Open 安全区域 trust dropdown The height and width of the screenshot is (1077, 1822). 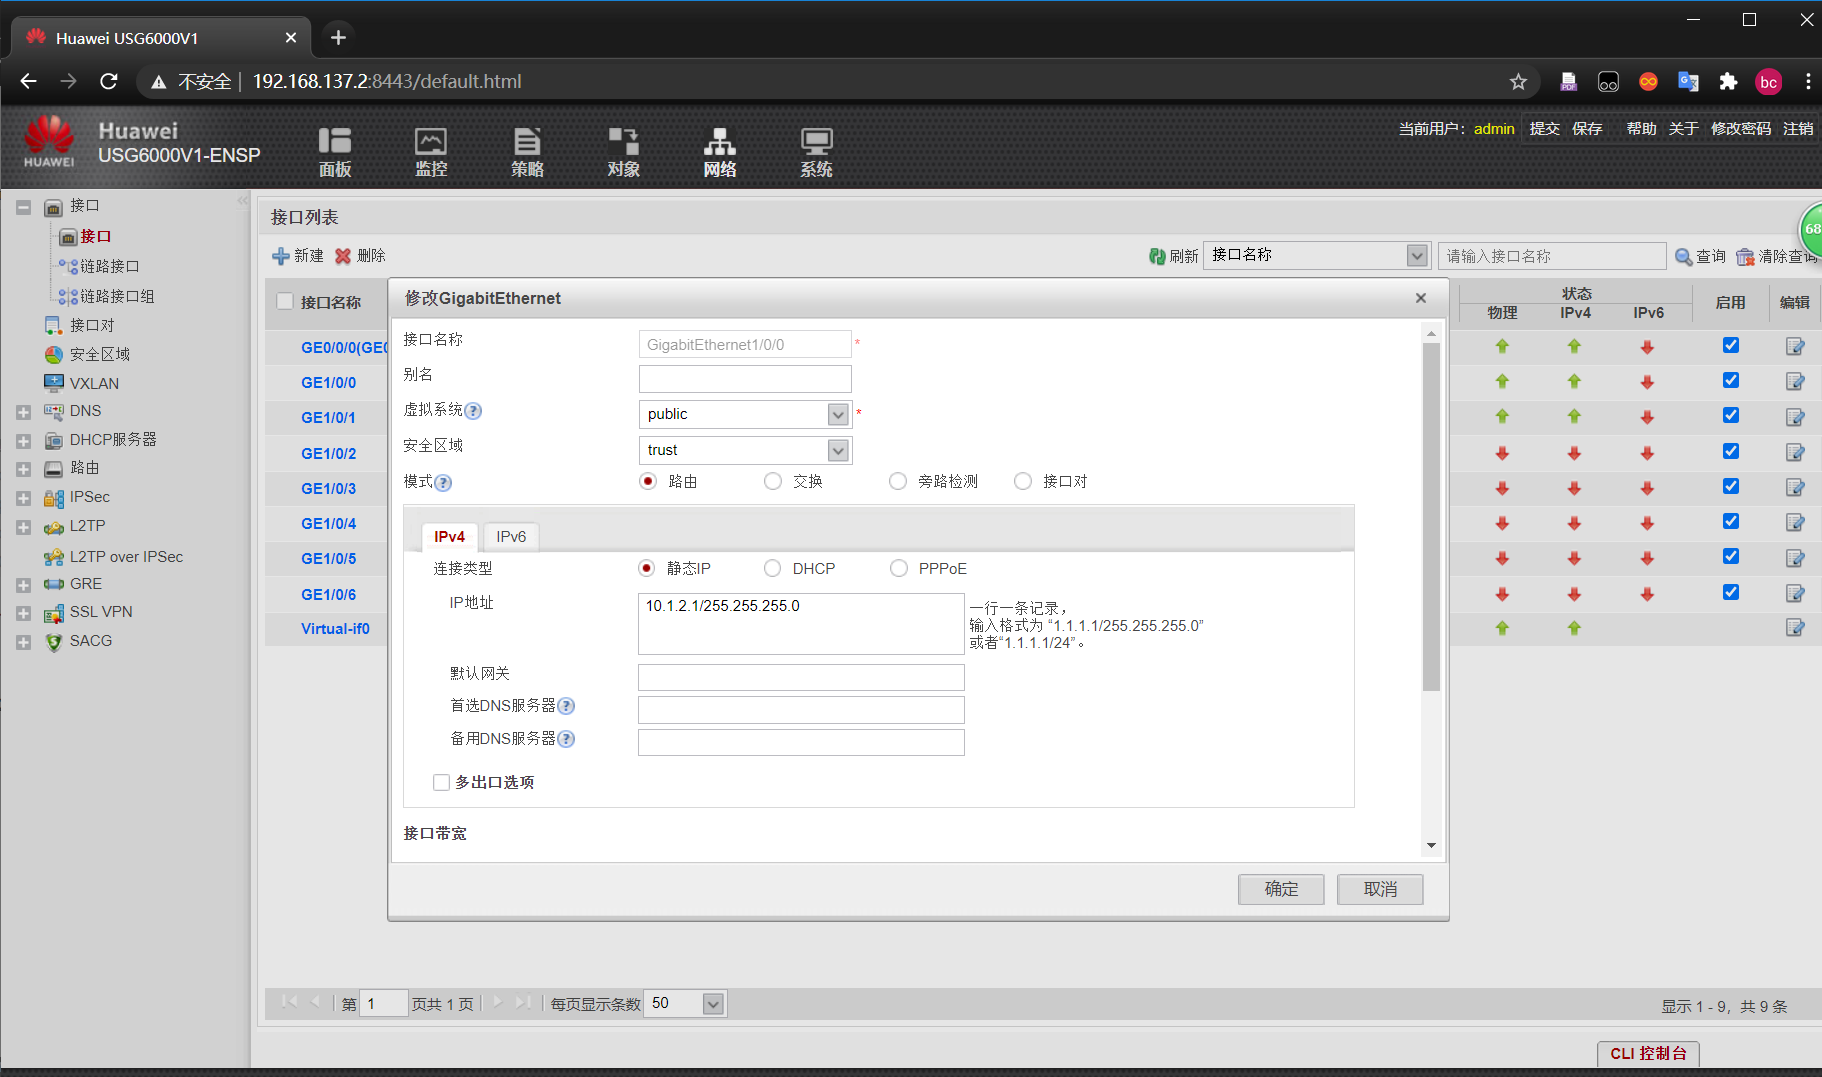click(x=838, y=450)
